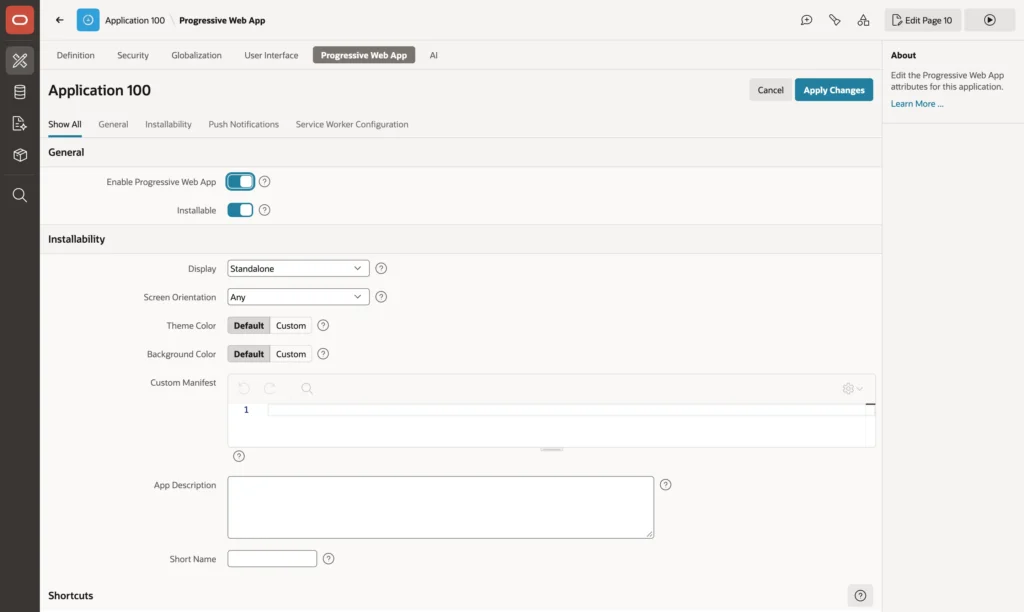Click the Progressive Web App breadcrumb text
Image resolution: width=1024 pixels, height=612 pixels.
[222, 20]
